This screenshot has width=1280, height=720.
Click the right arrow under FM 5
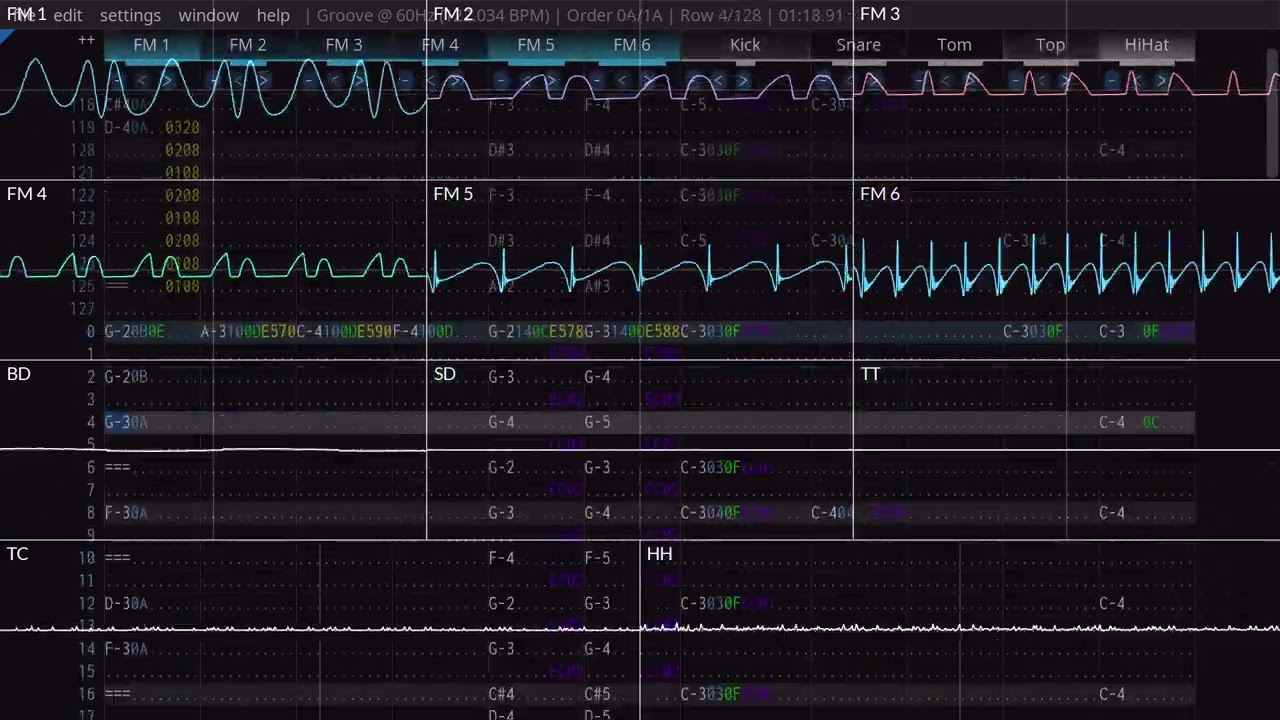click(550, 80)
